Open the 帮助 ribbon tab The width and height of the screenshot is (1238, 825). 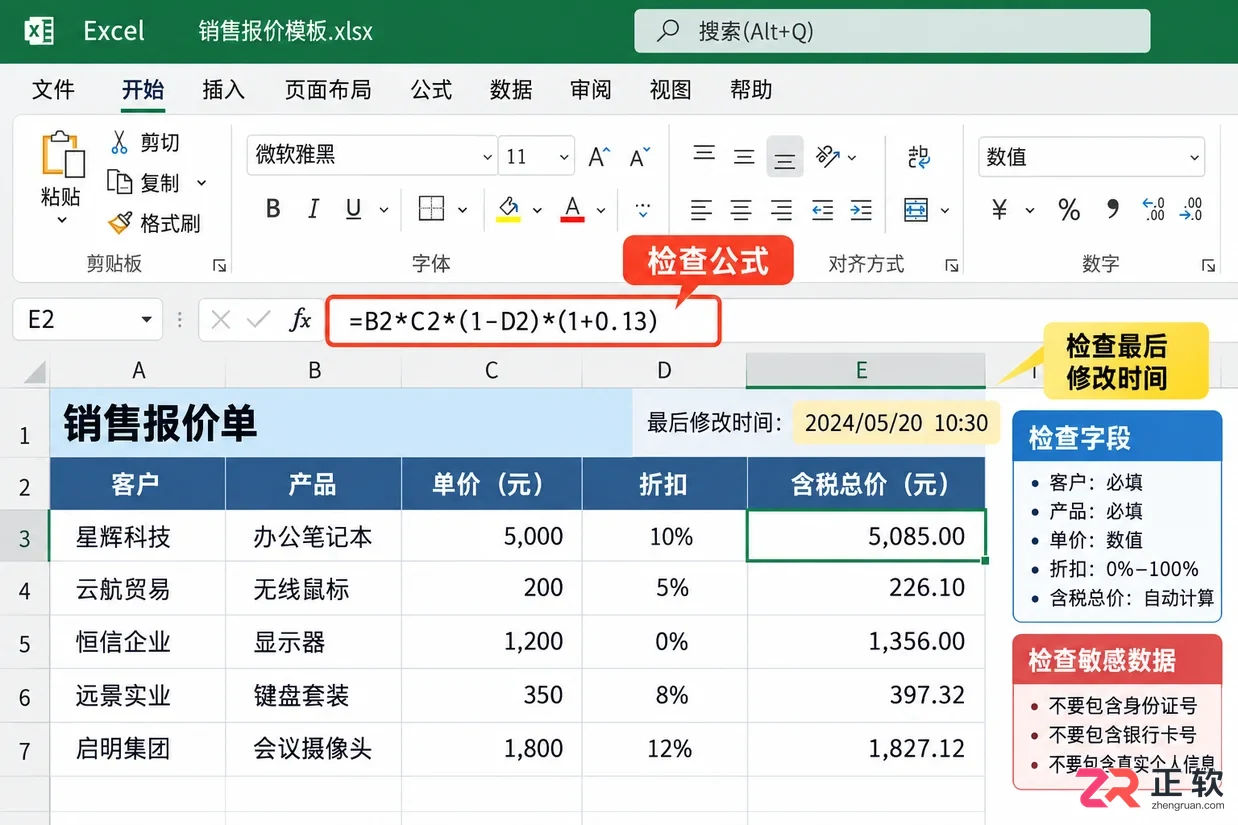pos(751,90)
